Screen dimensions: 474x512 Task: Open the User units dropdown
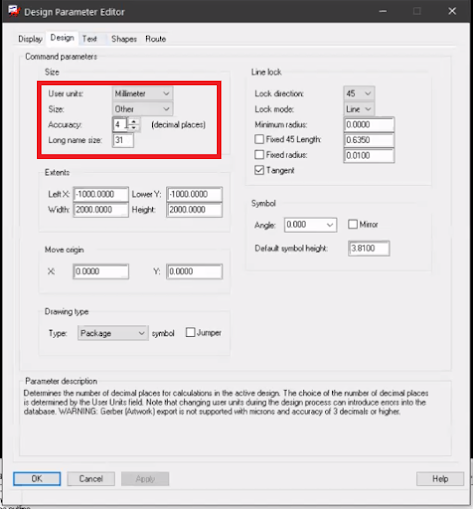click(x=142, y=94)
